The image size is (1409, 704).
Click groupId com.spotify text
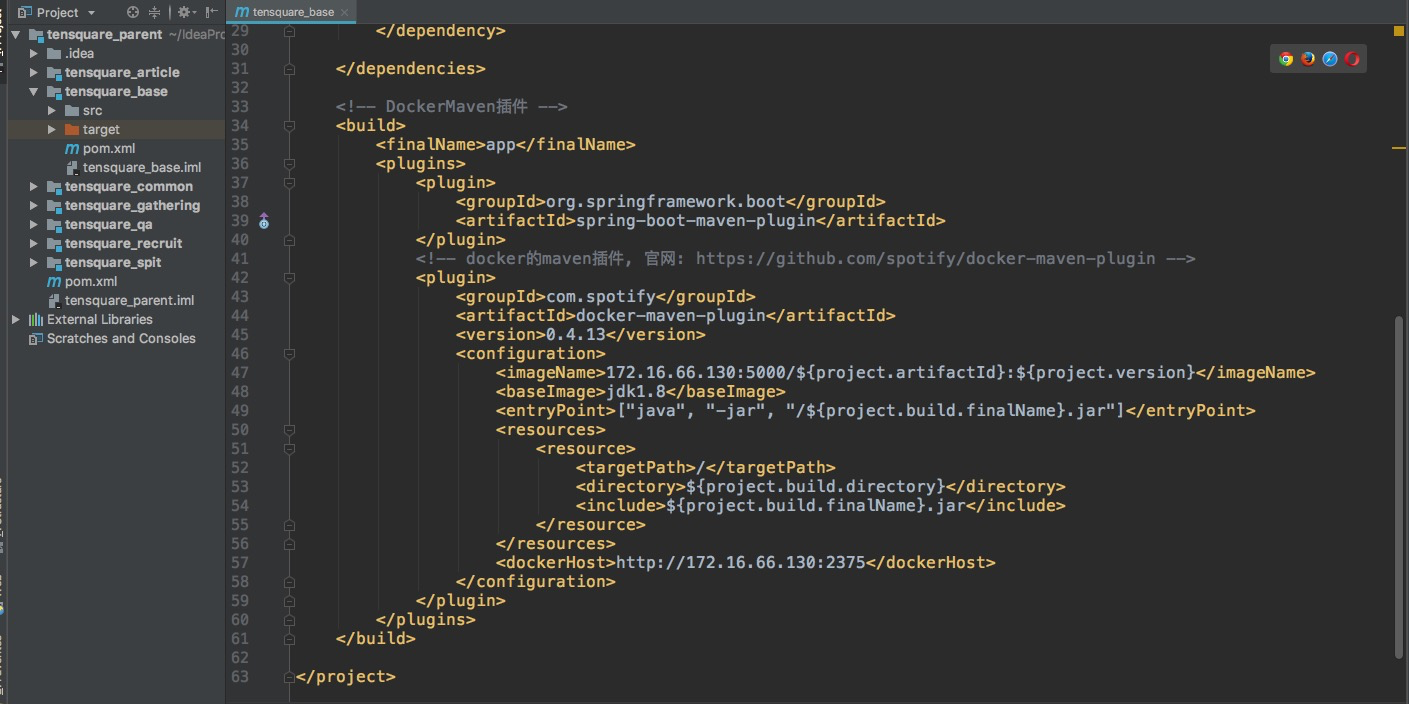pyautogui.click(x=600, y=297)
